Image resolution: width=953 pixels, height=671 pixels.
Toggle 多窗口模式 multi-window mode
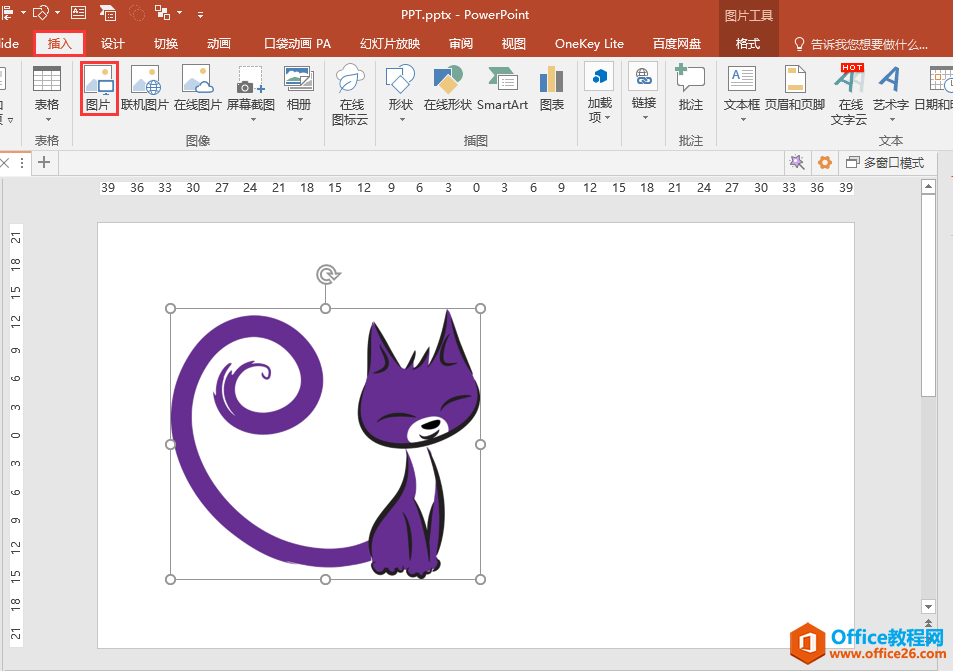pos(884,162)
